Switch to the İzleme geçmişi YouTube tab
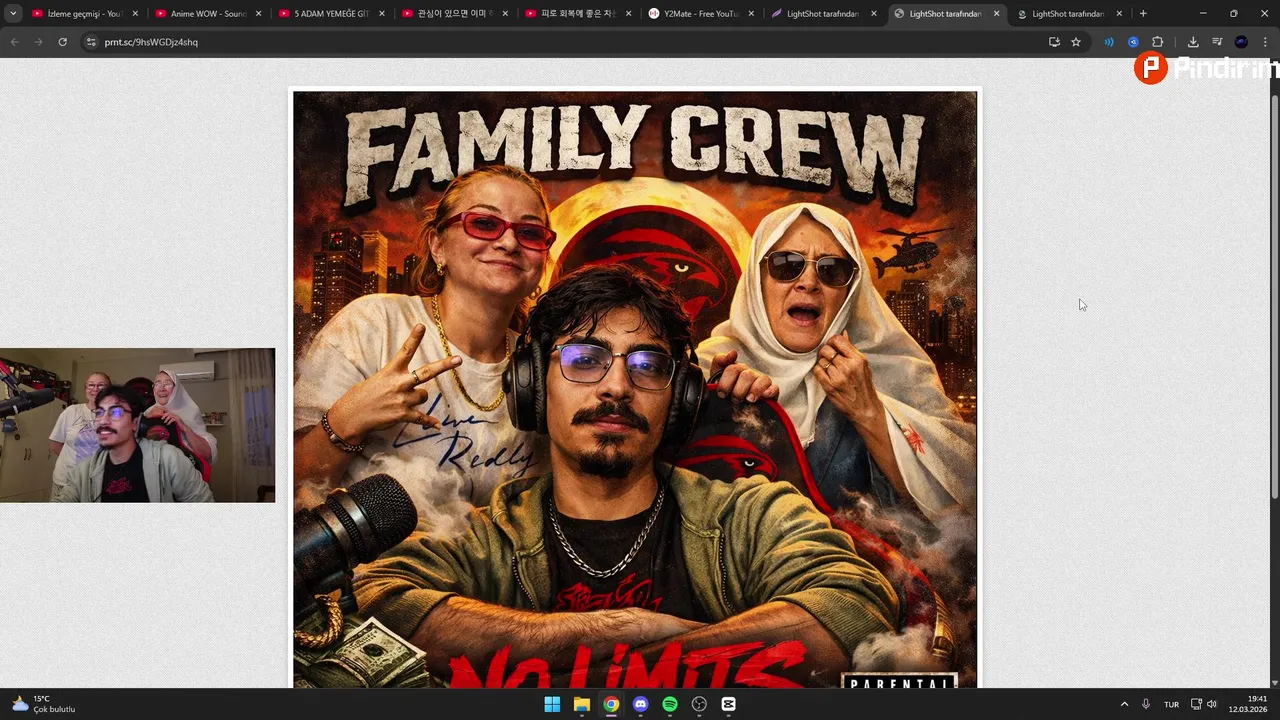 tap(84, 14)
